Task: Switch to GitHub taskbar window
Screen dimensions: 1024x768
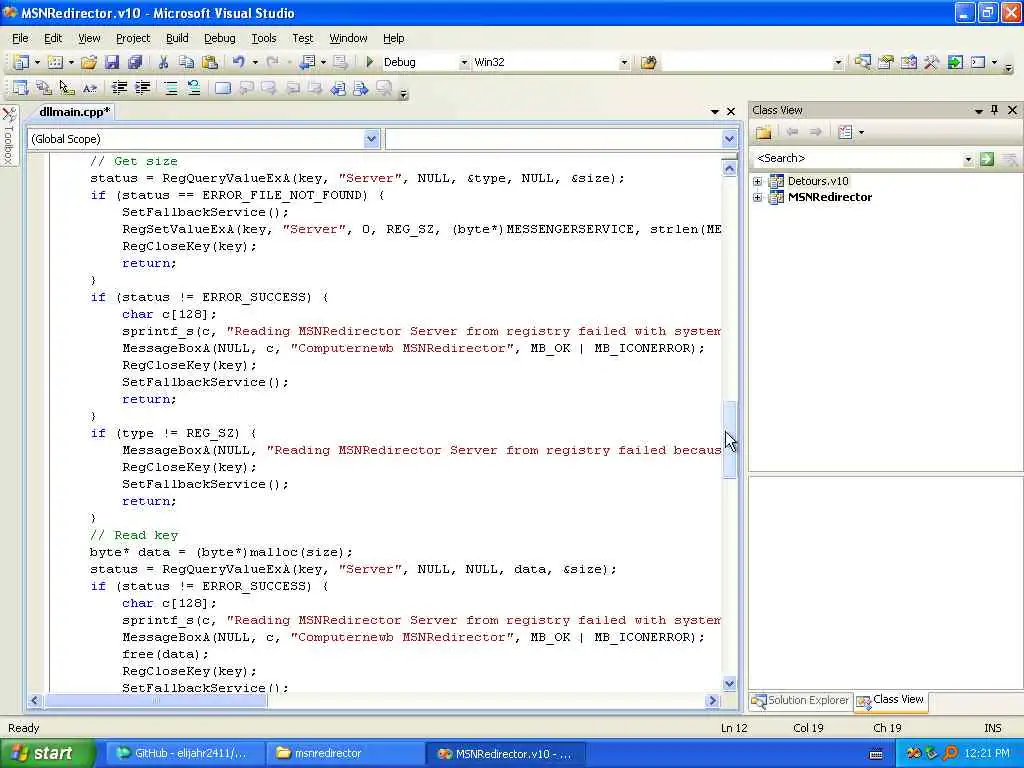Action: [184, 754]
